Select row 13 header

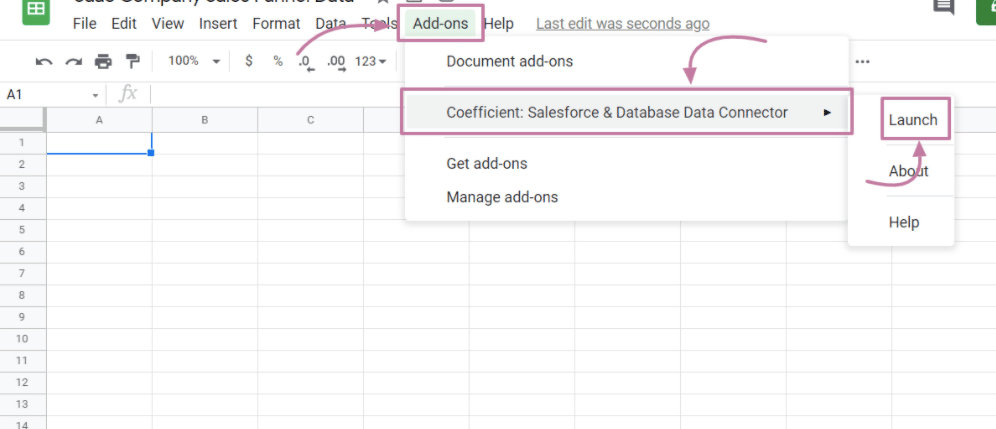(22, 404)
